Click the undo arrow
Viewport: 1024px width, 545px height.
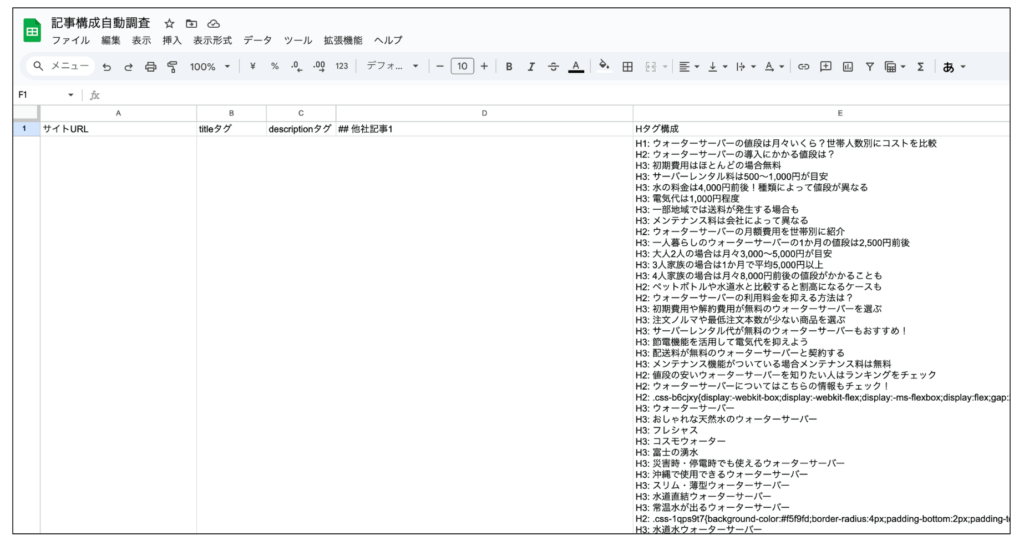pos(106,67)
